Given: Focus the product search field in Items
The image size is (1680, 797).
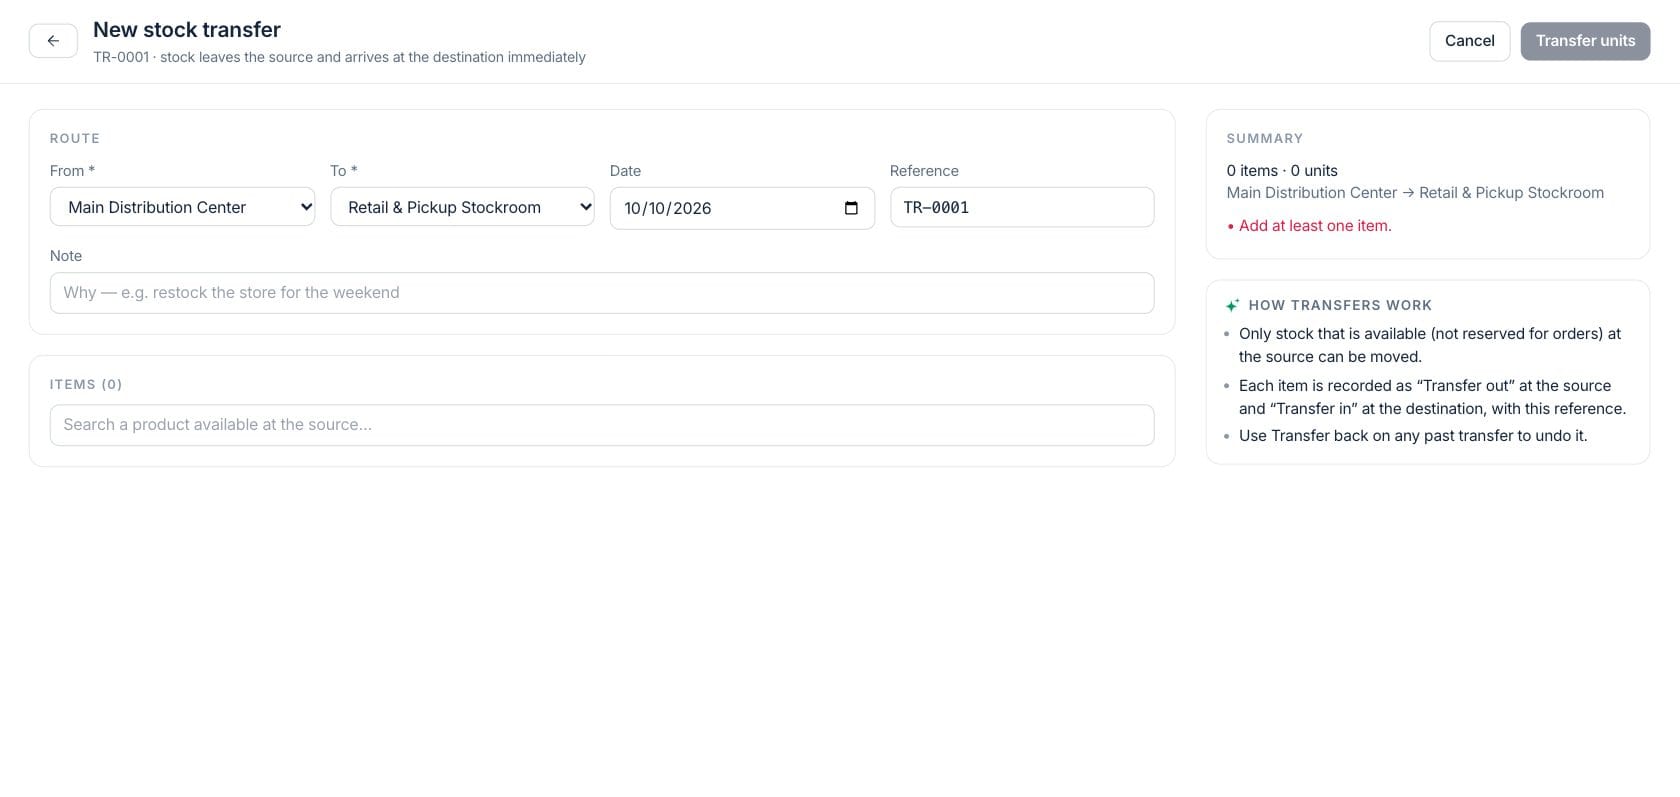Looking at the screenshot, I should pos(602,425).
